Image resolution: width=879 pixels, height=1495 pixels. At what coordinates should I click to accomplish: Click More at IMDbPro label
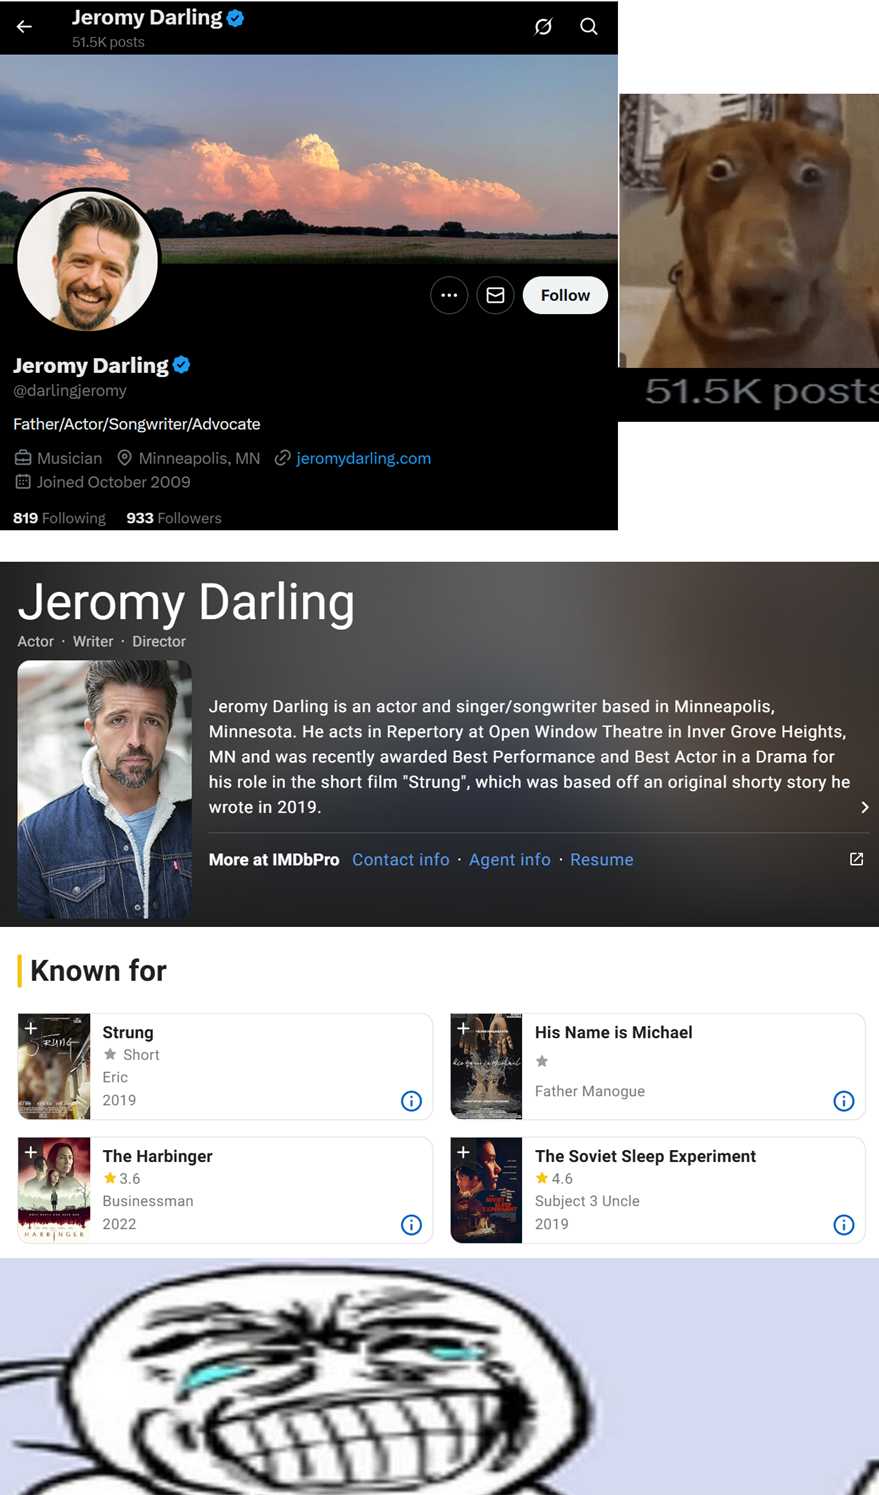274,860
